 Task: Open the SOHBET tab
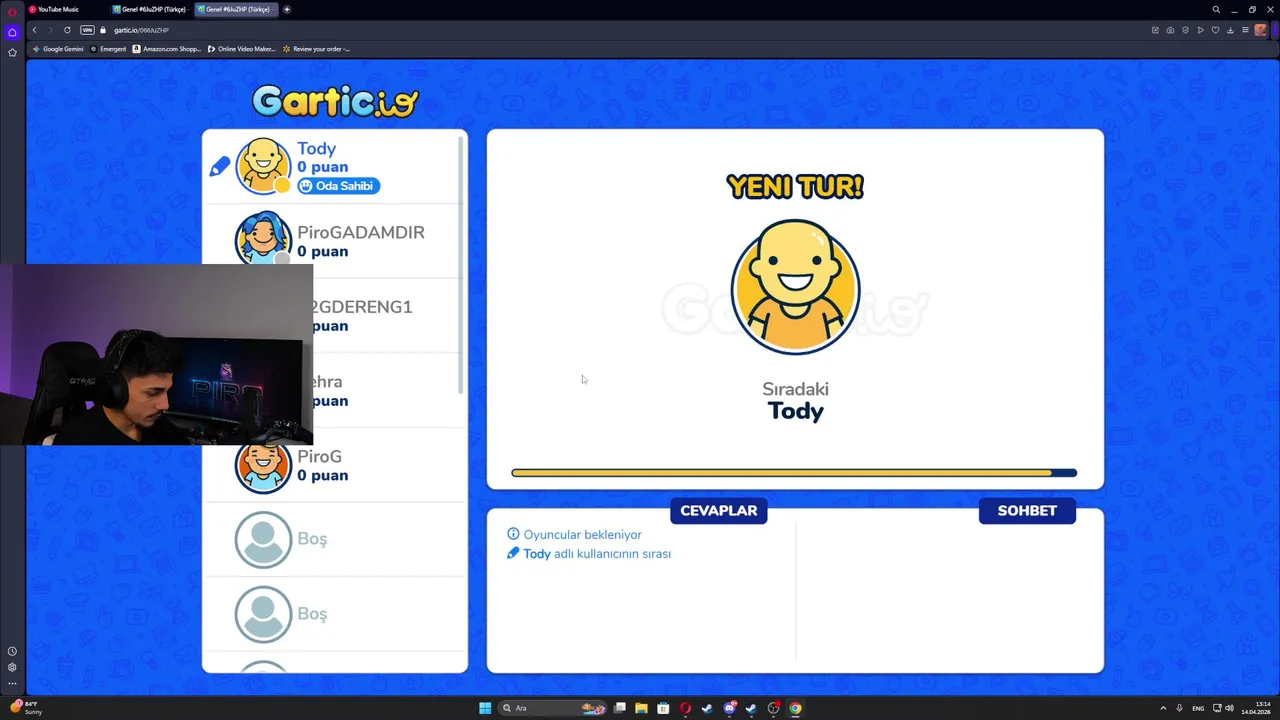pos(1027,510)
